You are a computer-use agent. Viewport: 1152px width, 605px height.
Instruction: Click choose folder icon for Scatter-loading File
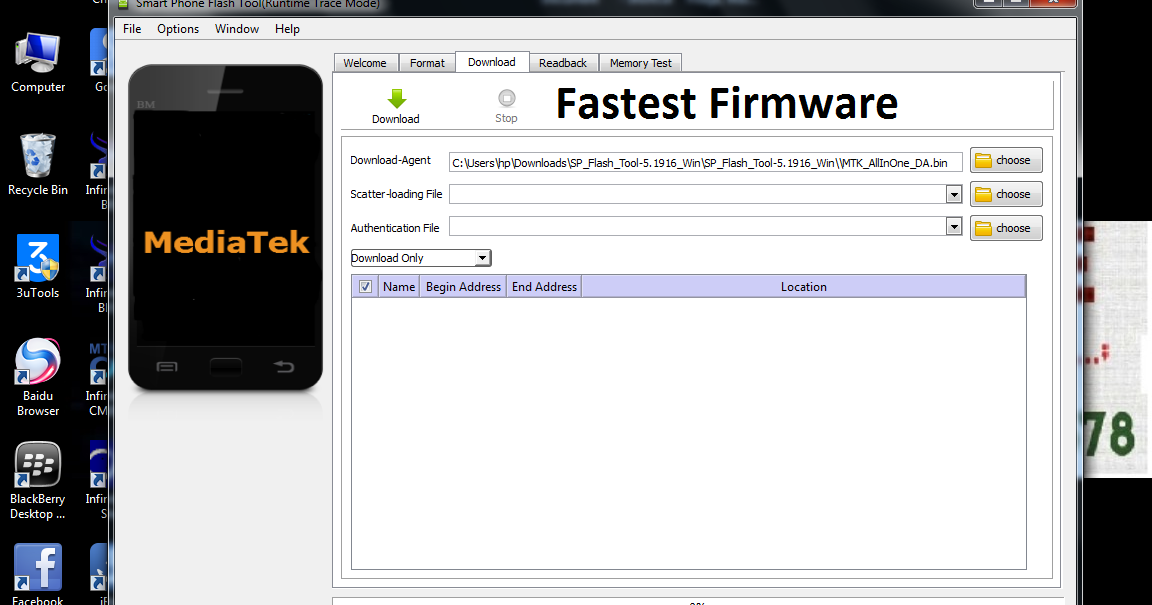[1005, 193]
